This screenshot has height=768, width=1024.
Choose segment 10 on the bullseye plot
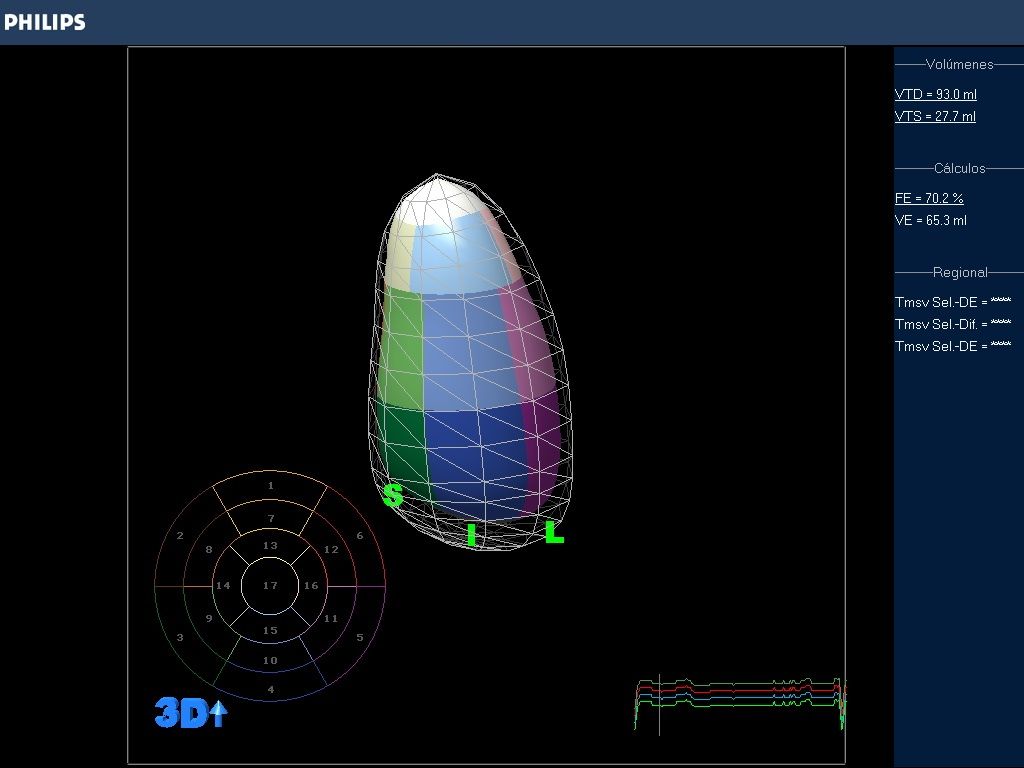270,660
